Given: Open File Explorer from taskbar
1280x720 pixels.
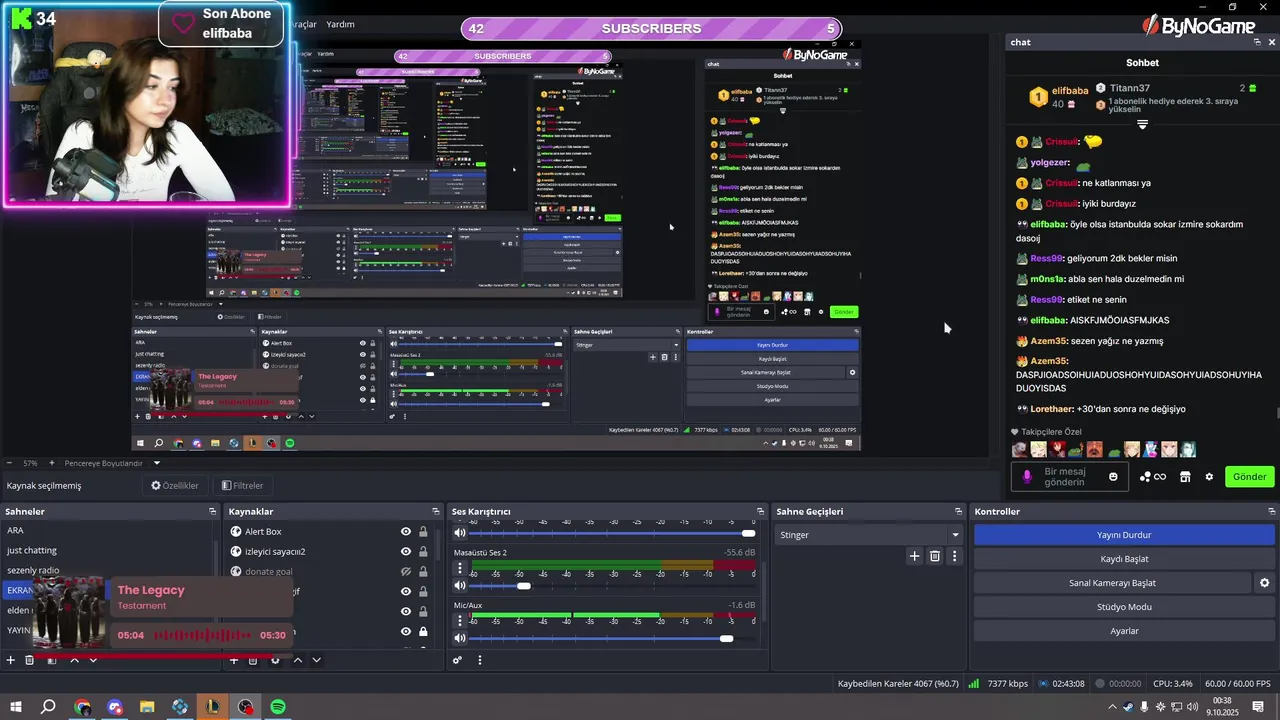Looking at the screenshot, I should tap(147, 707).
